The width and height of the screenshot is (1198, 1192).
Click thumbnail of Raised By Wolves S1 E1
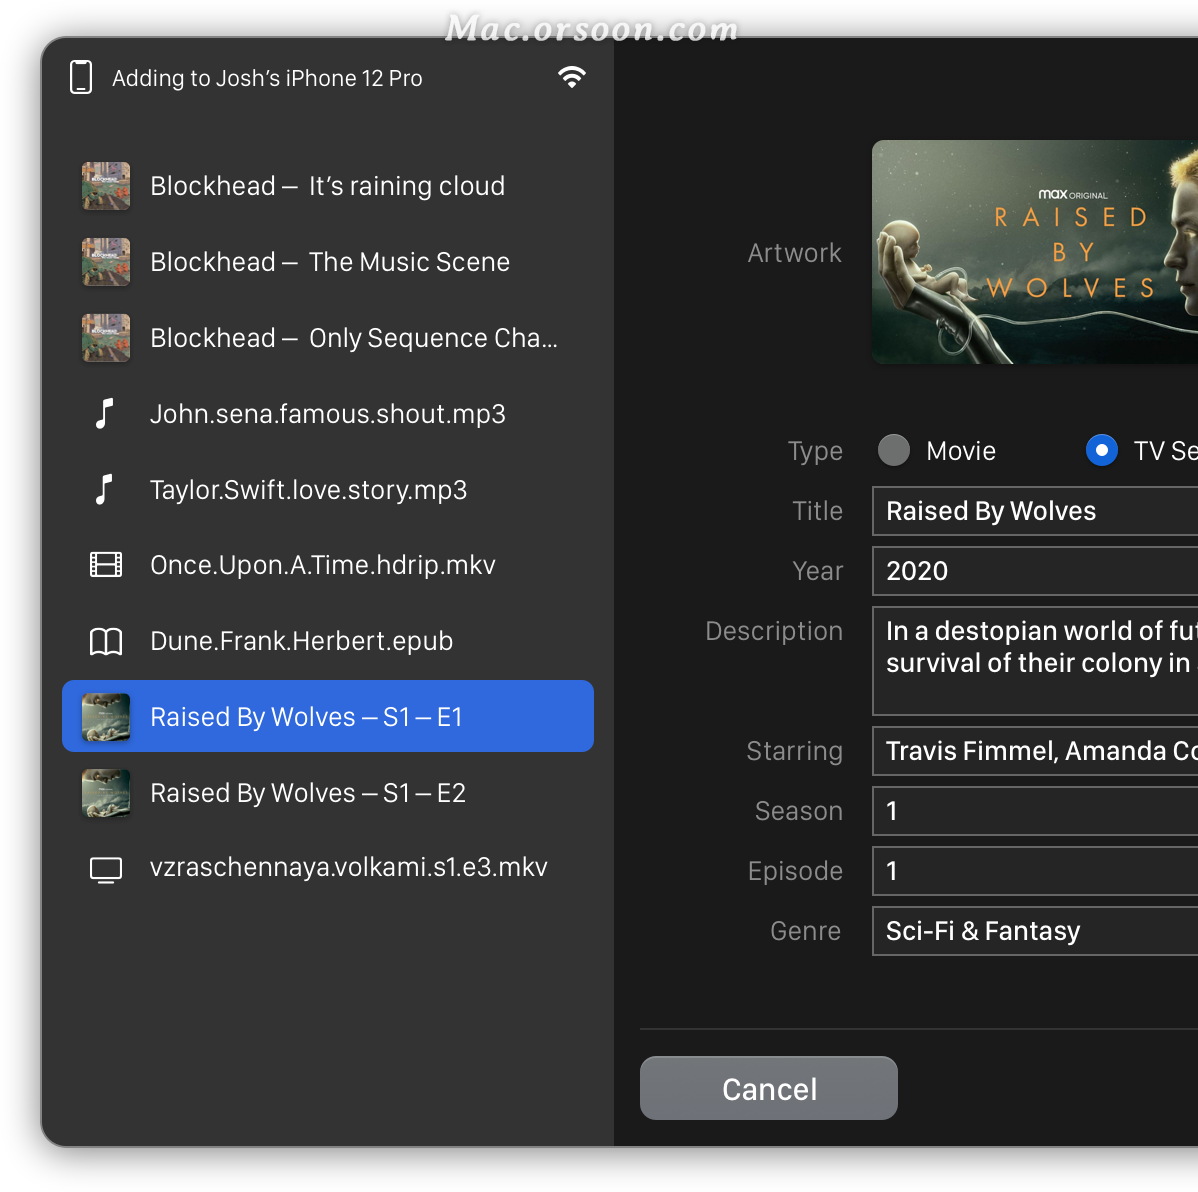pyautogui.click(x=106, y=717)
